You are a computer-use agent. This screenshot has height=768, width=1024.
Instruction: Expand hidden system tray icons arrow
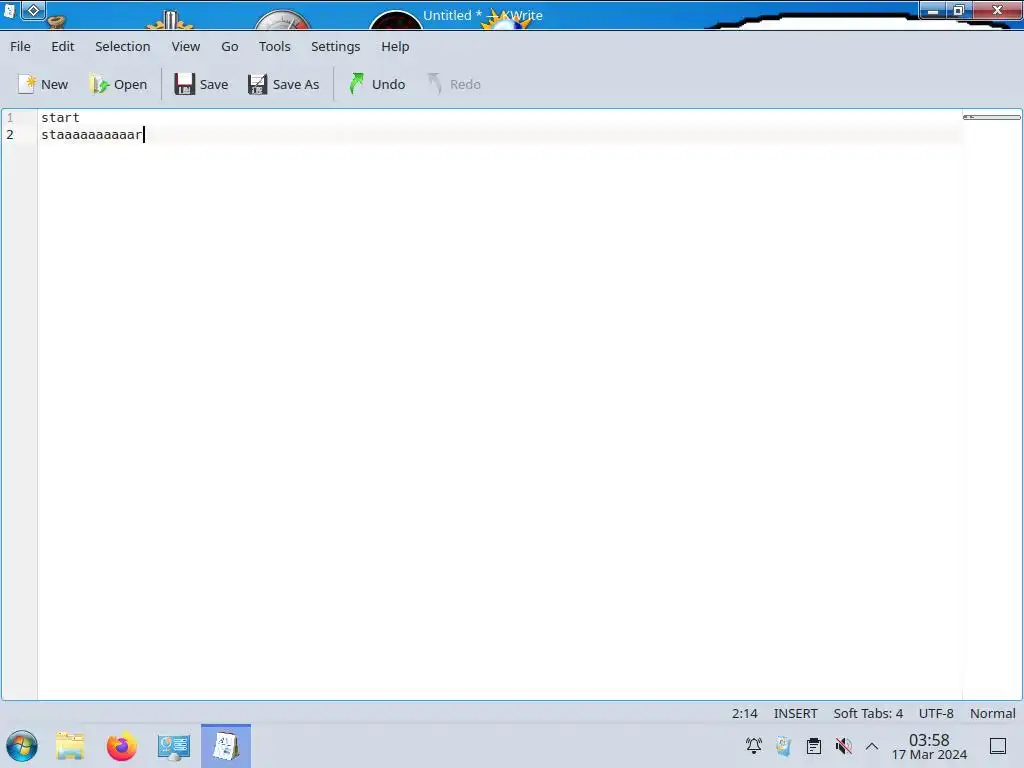[x=872, y=746]
